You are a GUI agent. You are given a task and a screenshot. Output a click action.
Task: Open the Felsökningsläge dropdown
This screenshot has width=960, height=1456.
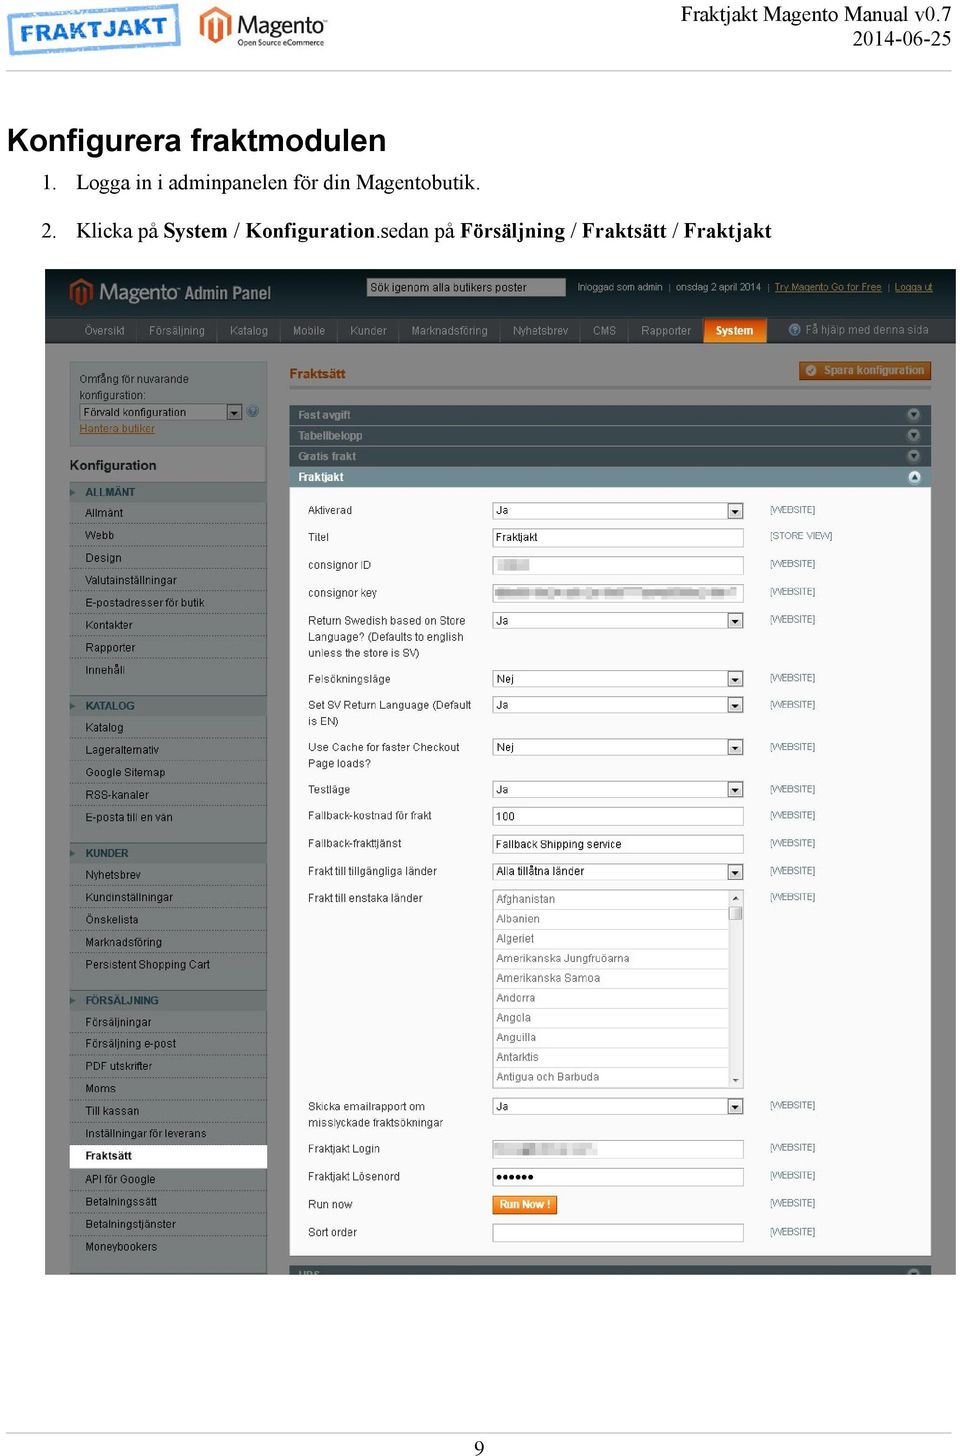tap(618, 679)
